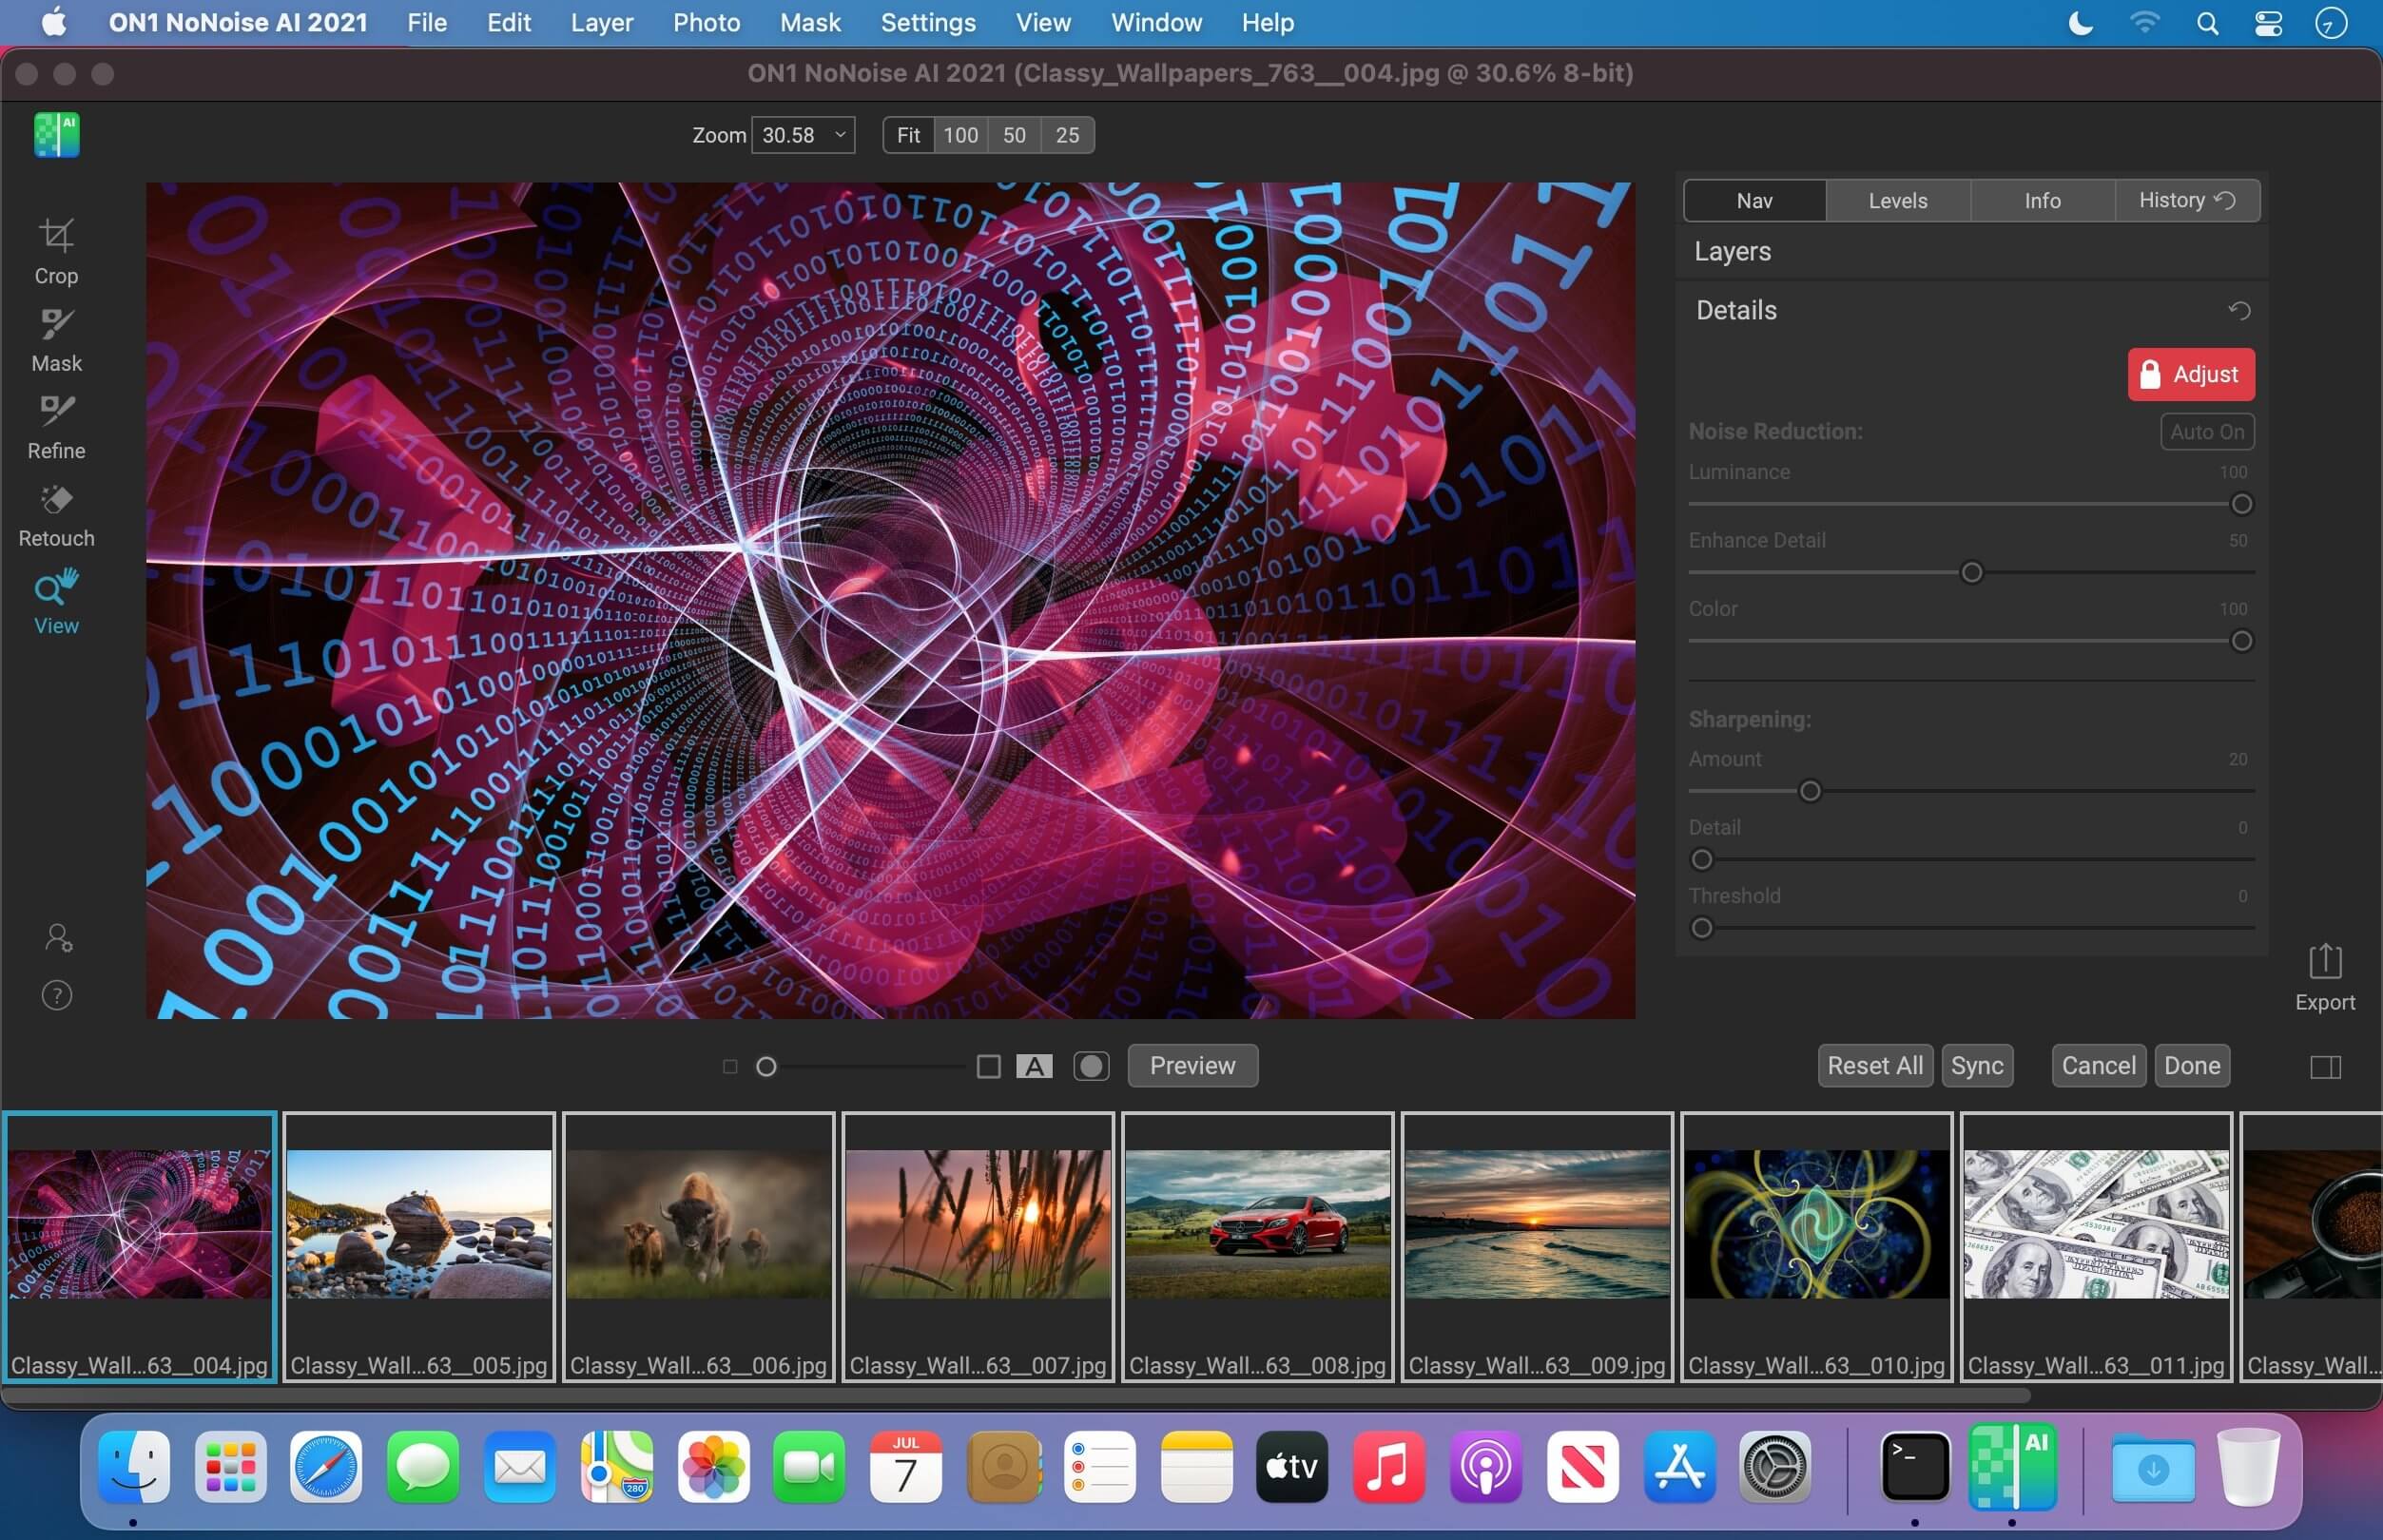Screen dimensions: 2383x1540
Task: Toggle the right panel visibility icon
Action: [2325, 1067]
